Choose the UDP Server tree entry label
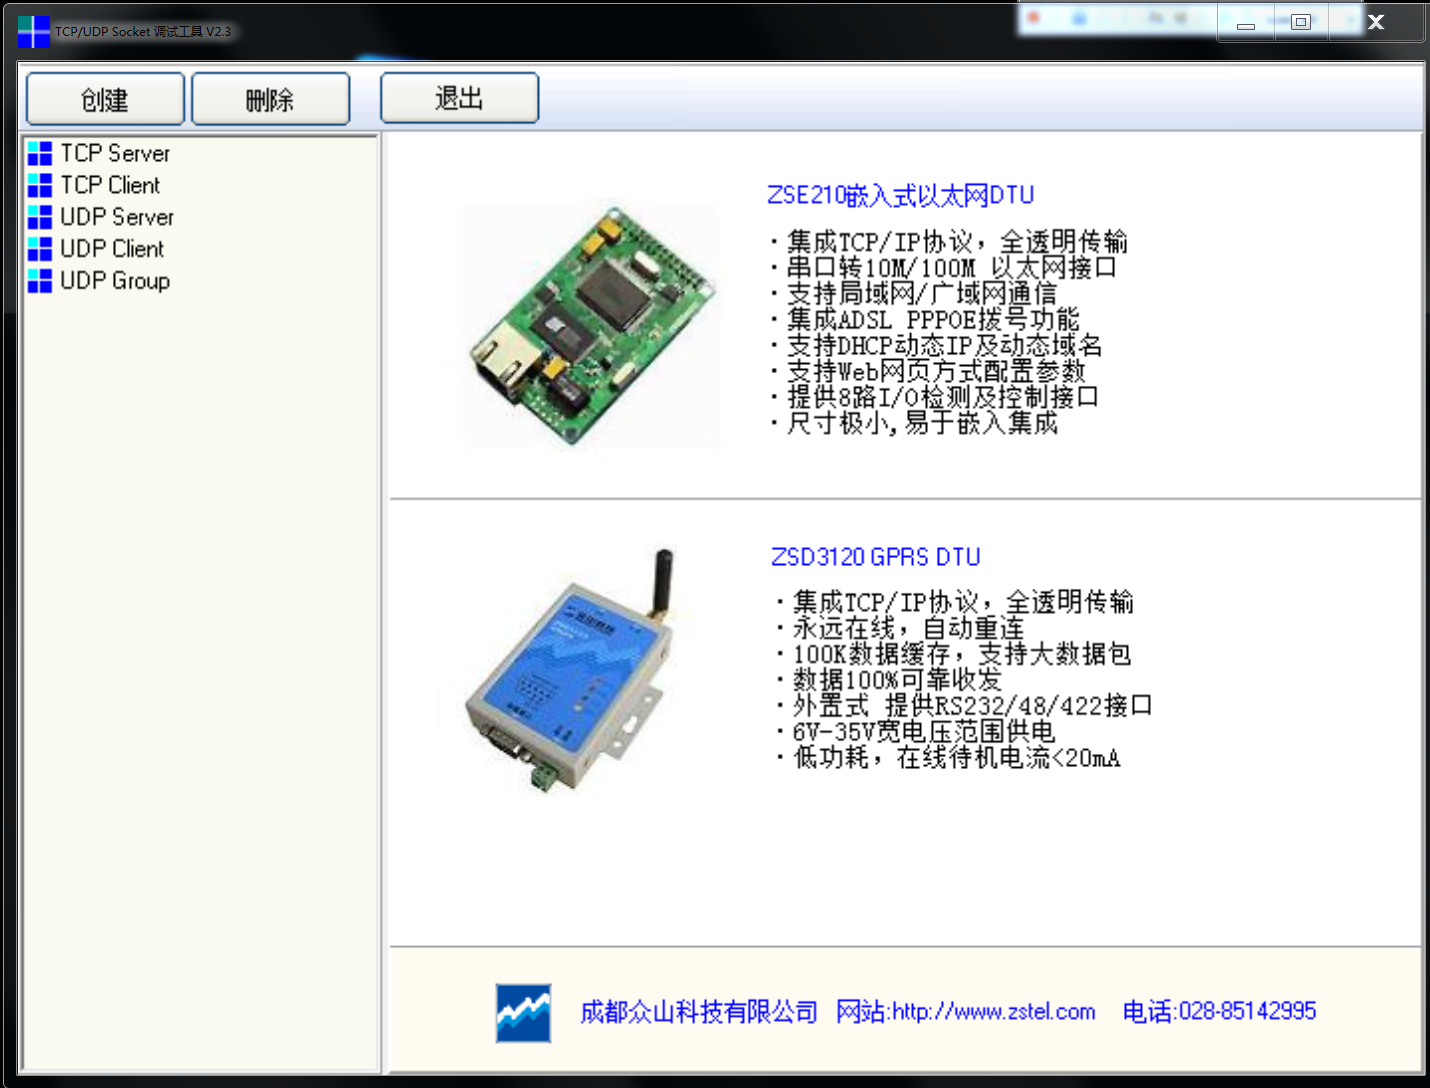This screenshot has height=1088, width=1430. tap(117, 217)
